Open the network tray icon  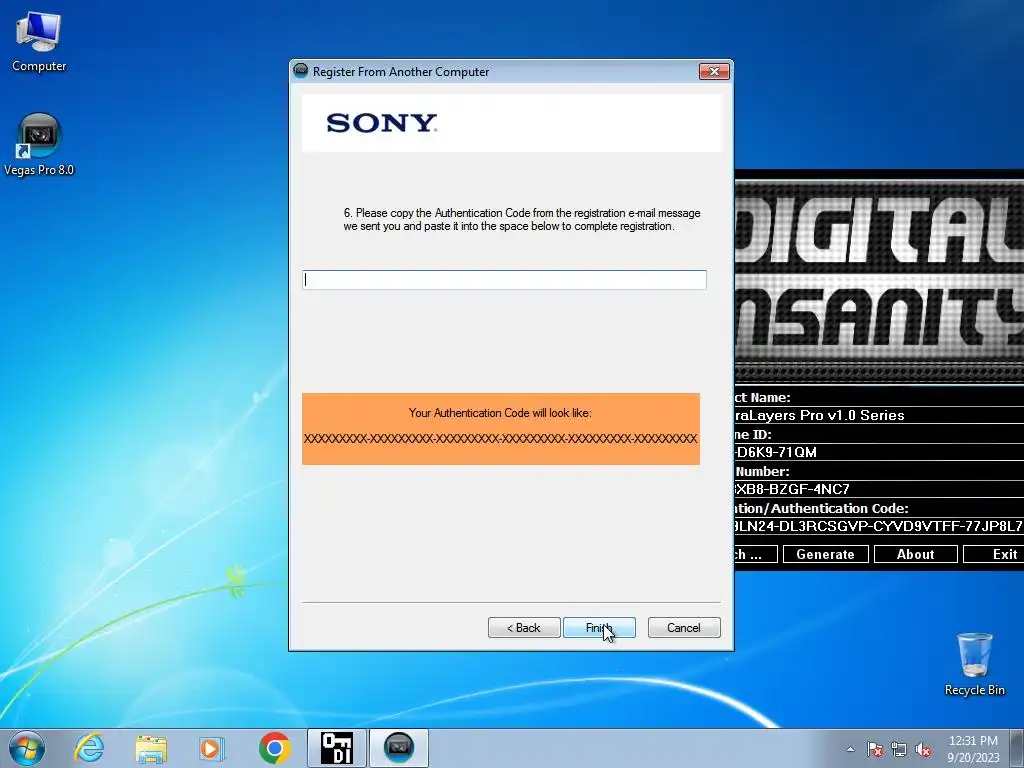point(899,749)
